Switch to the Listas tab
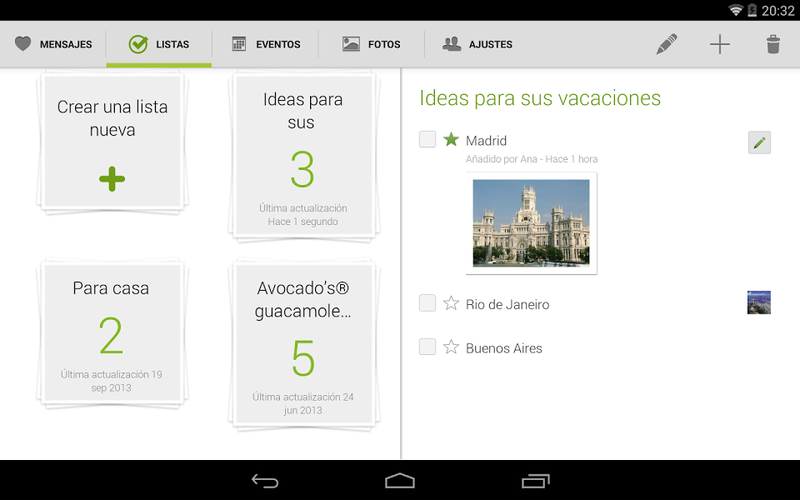The width and height of the screenshot is (800, 500). (159, 44)
